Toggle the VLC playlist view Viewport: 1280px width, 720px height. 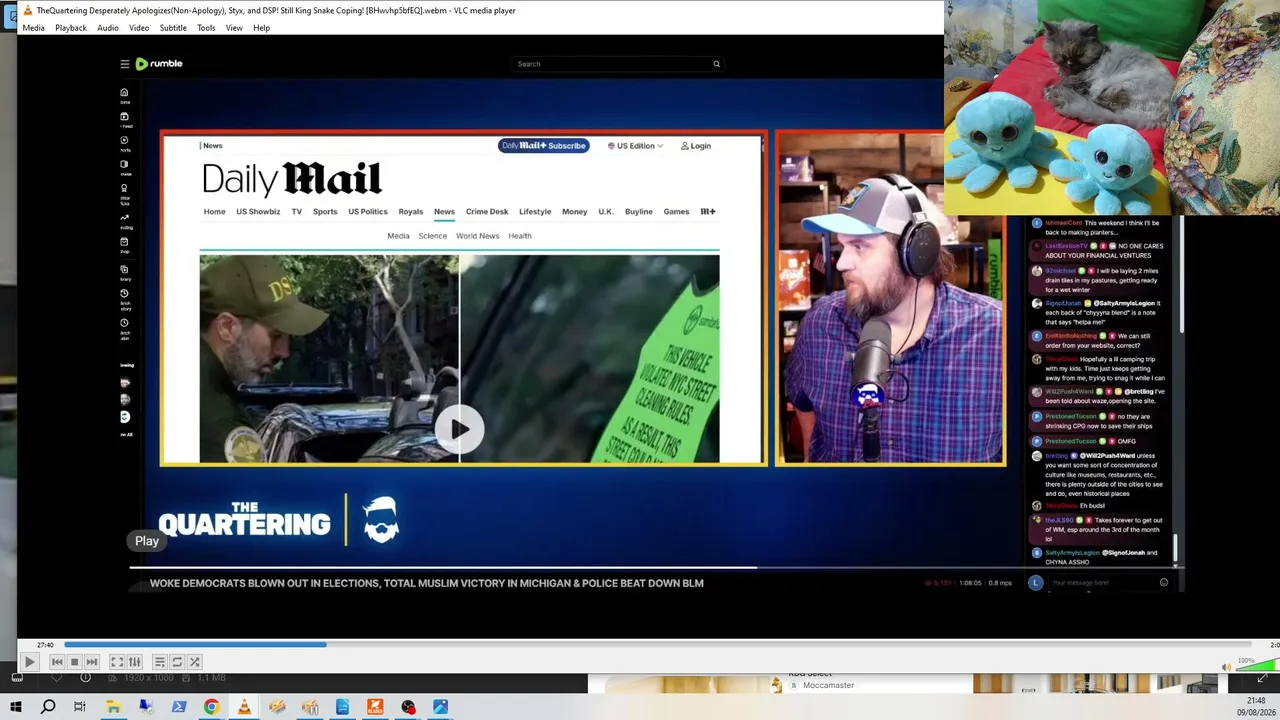[160, 662]
